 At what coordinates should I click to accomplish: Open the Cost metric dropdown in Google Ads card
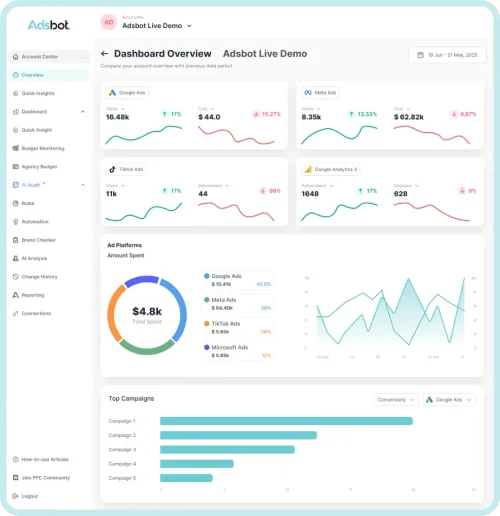pos(213,109)
